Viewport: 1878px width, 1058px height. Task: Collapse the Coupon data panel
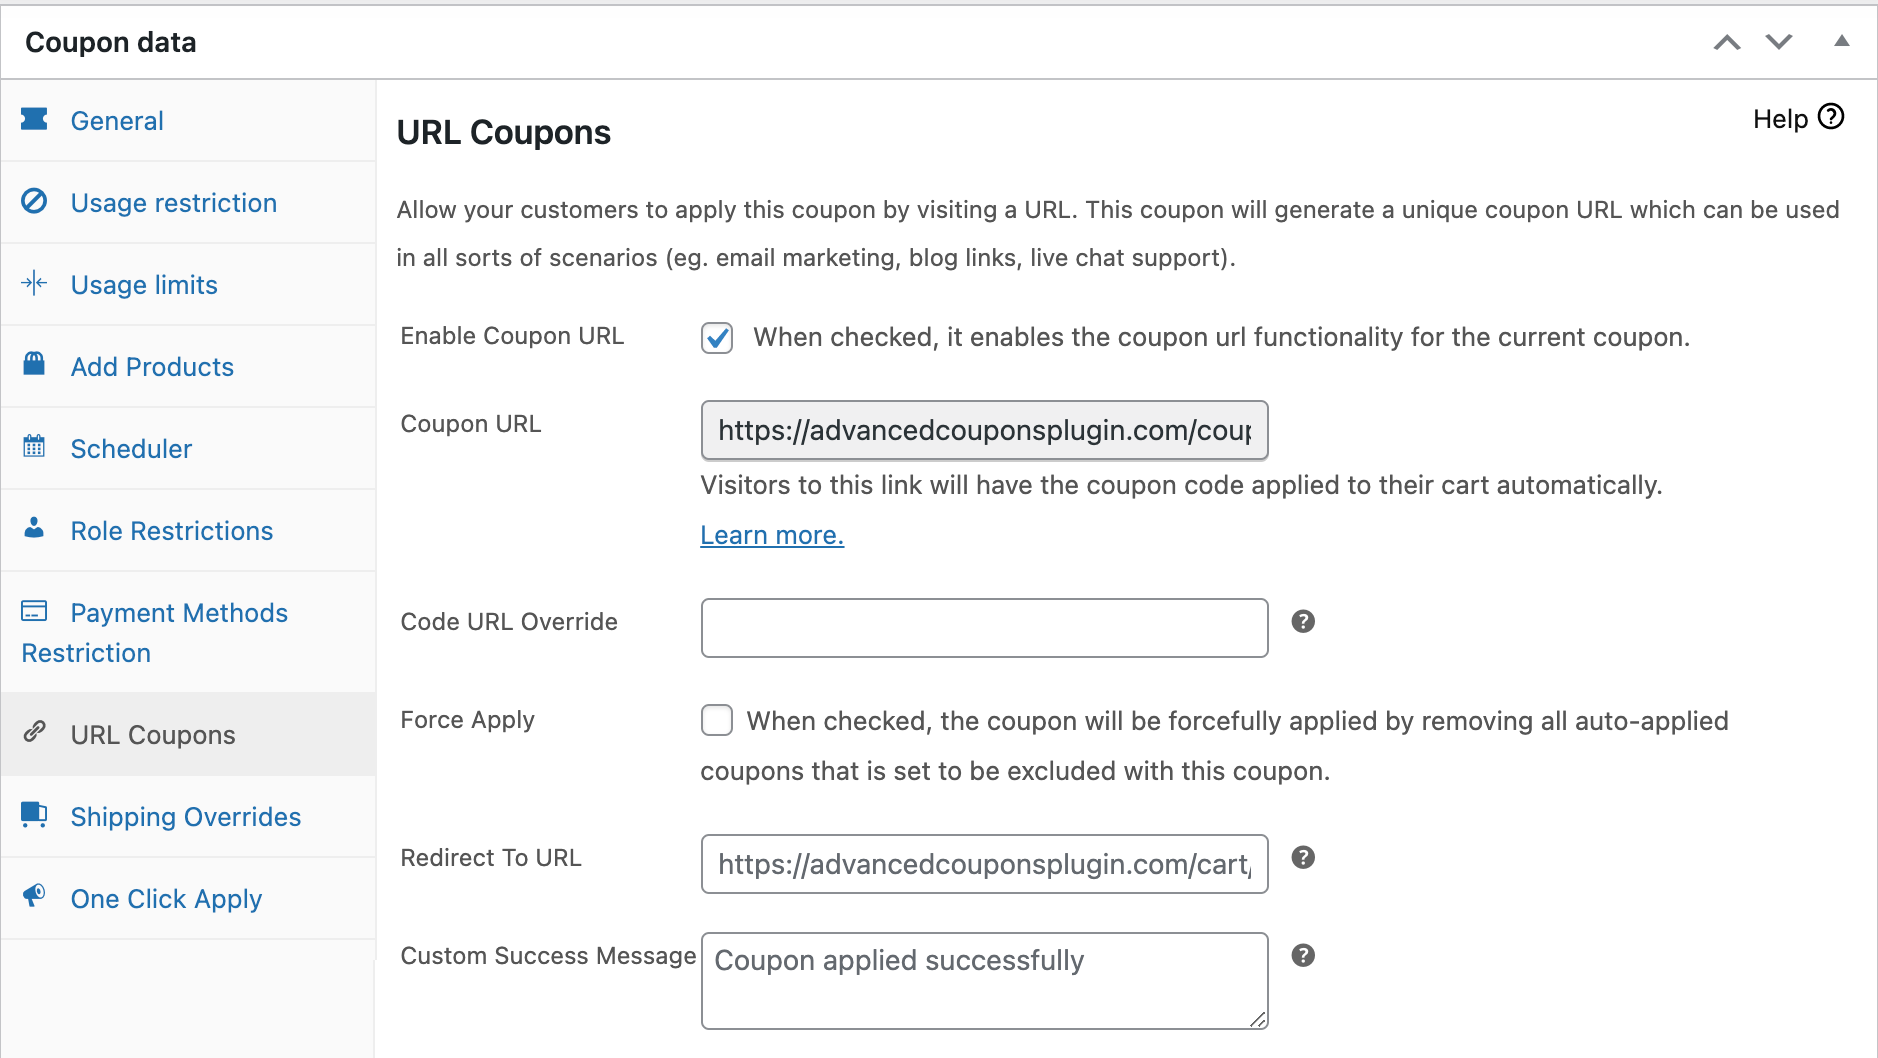[1841, 42]
